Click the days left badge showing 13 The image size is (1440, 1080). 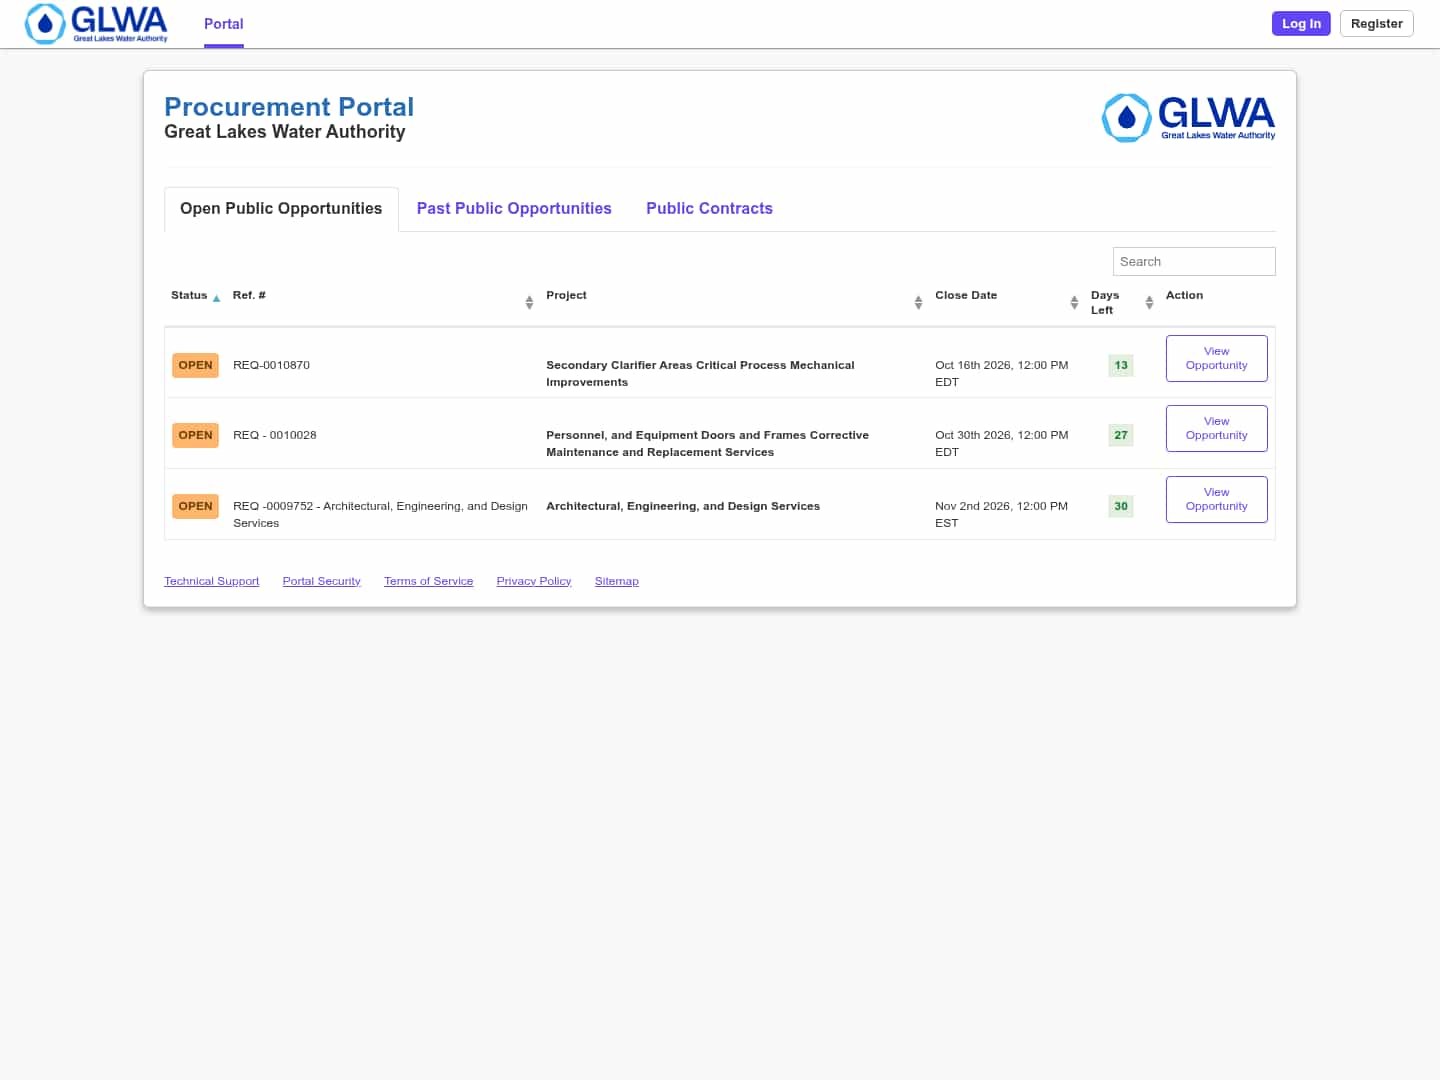point(1121,365)
